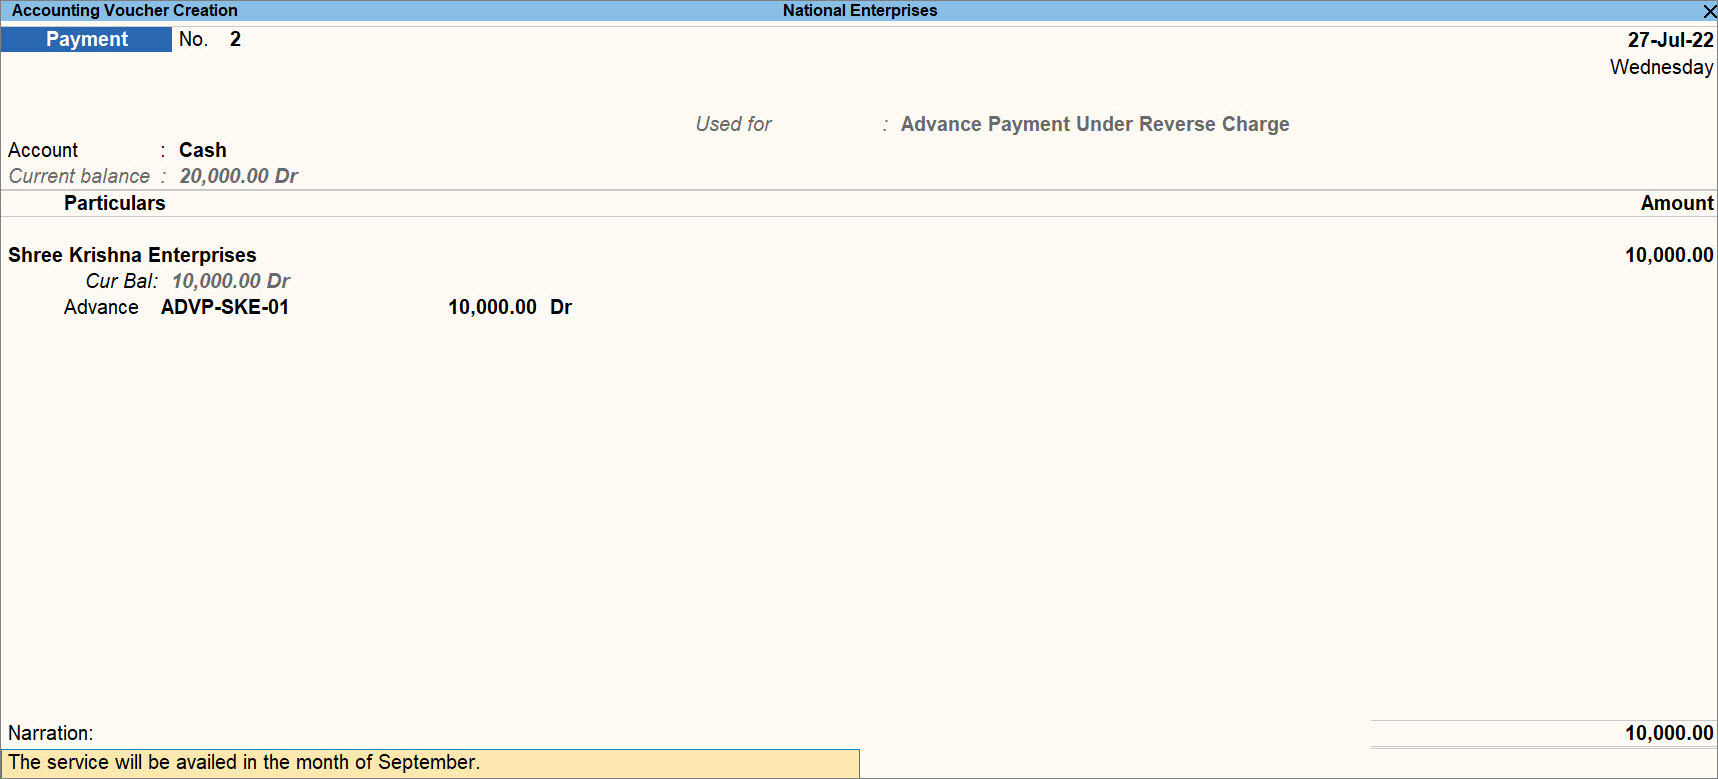Click the Wednesday day label
1718x779 pixels.
1661,67
